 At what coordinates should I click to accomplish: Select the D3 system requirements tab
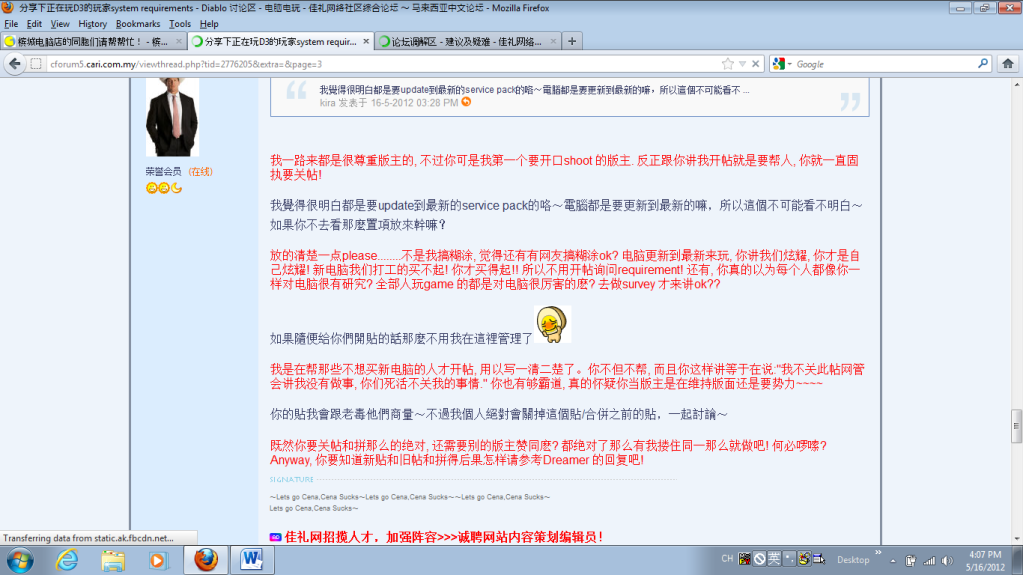[x=281, y=41]
